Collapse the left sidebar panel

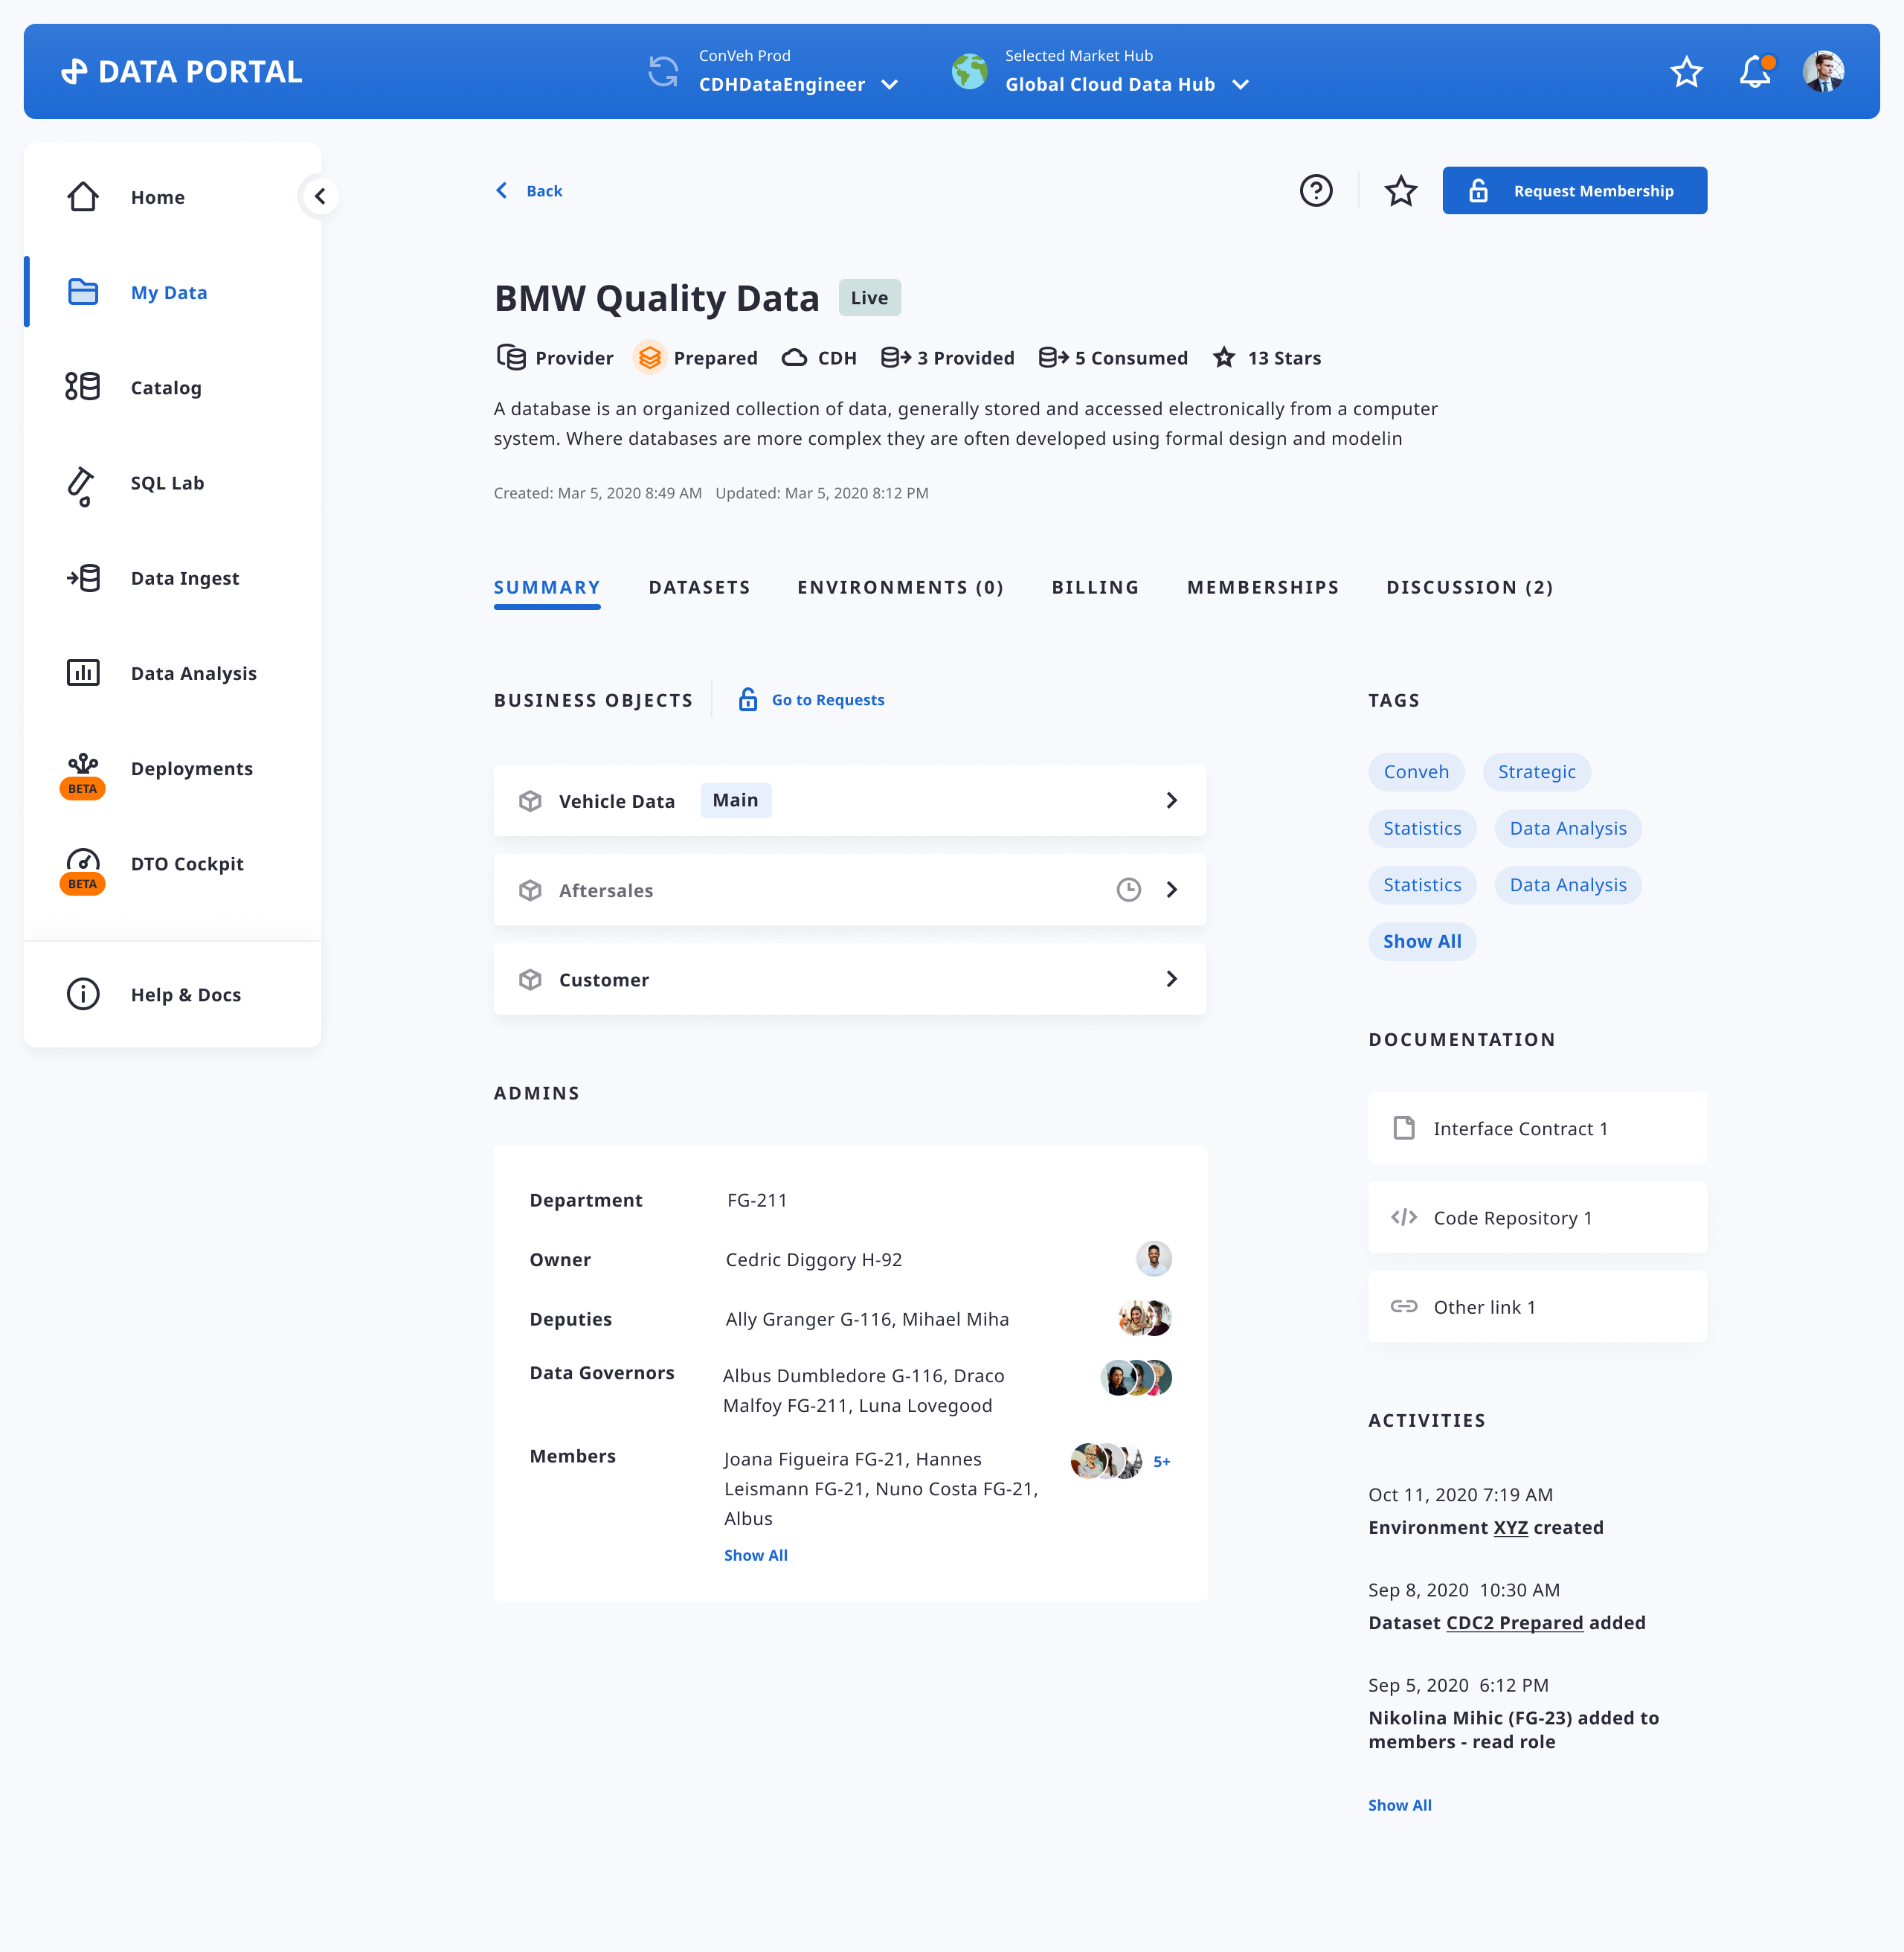point(320,196)
